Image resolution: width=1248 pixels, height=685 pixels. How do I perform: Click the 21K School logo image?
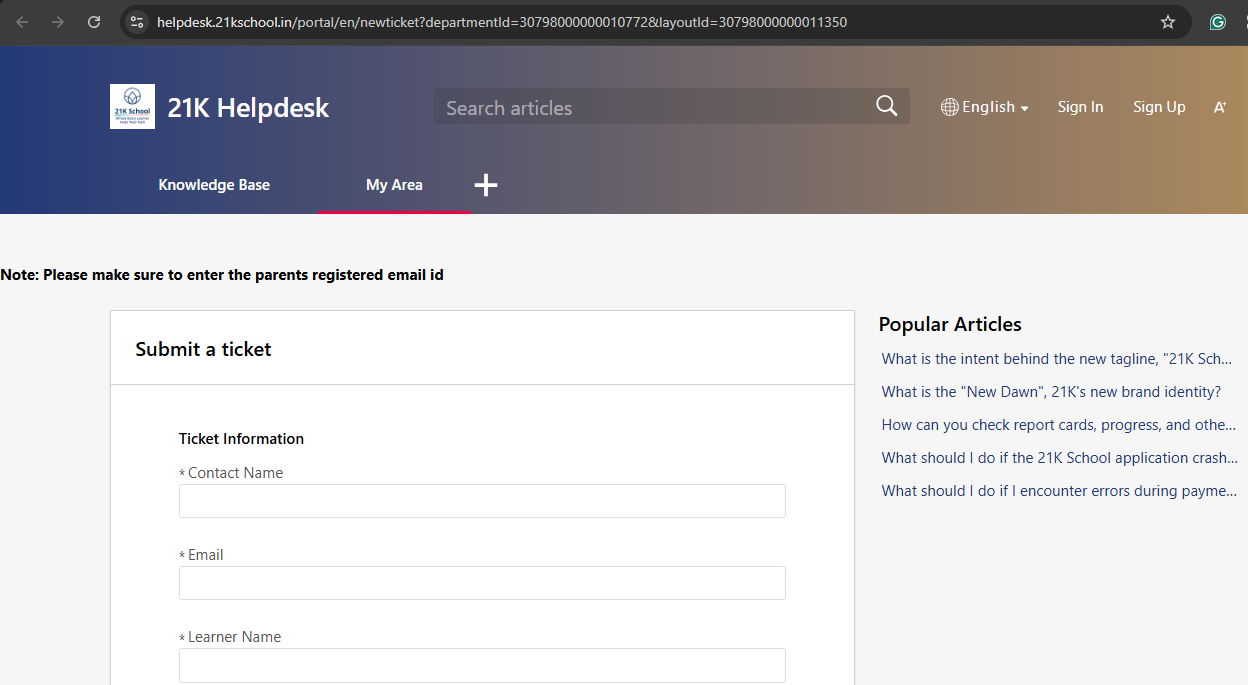132,107
